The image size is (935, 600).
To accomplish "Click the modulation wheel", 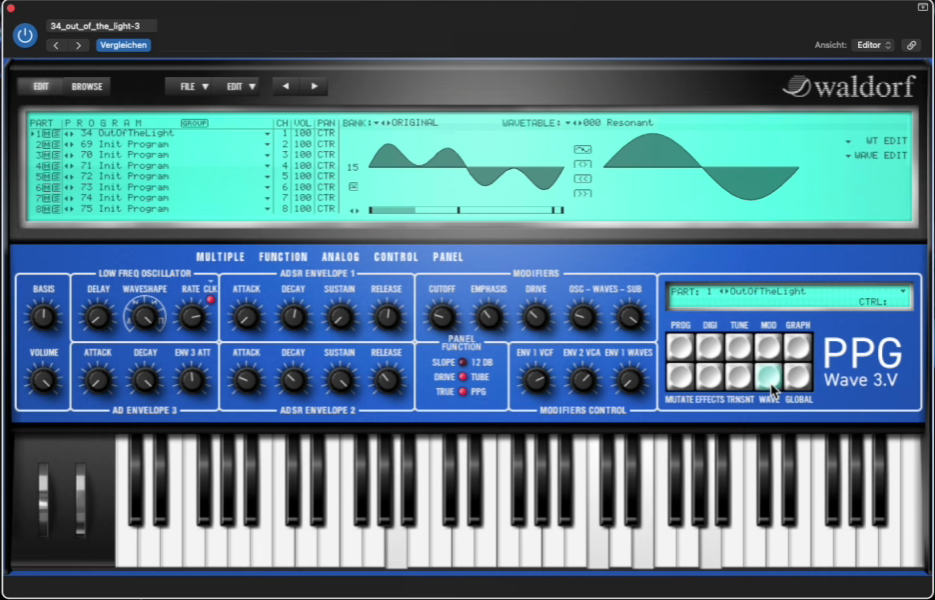I will coord(80,499).
